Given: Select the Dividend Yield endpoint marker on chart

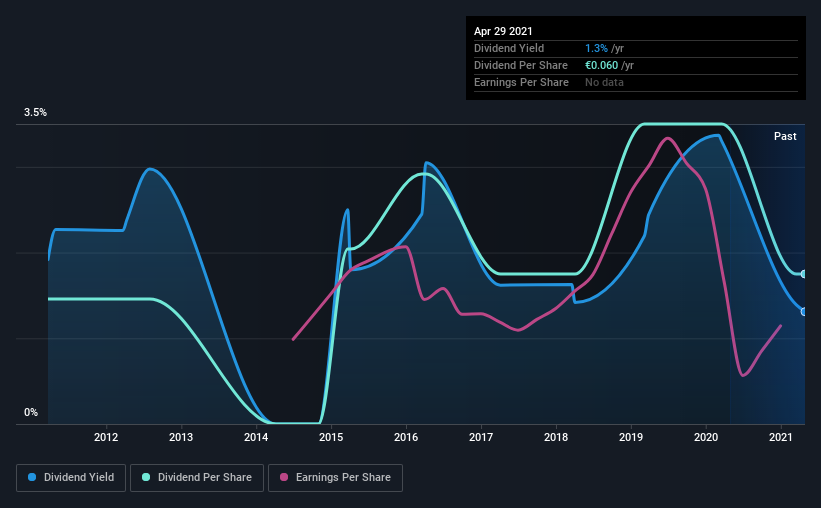Looking at the screenshot, I should [804, 312].
